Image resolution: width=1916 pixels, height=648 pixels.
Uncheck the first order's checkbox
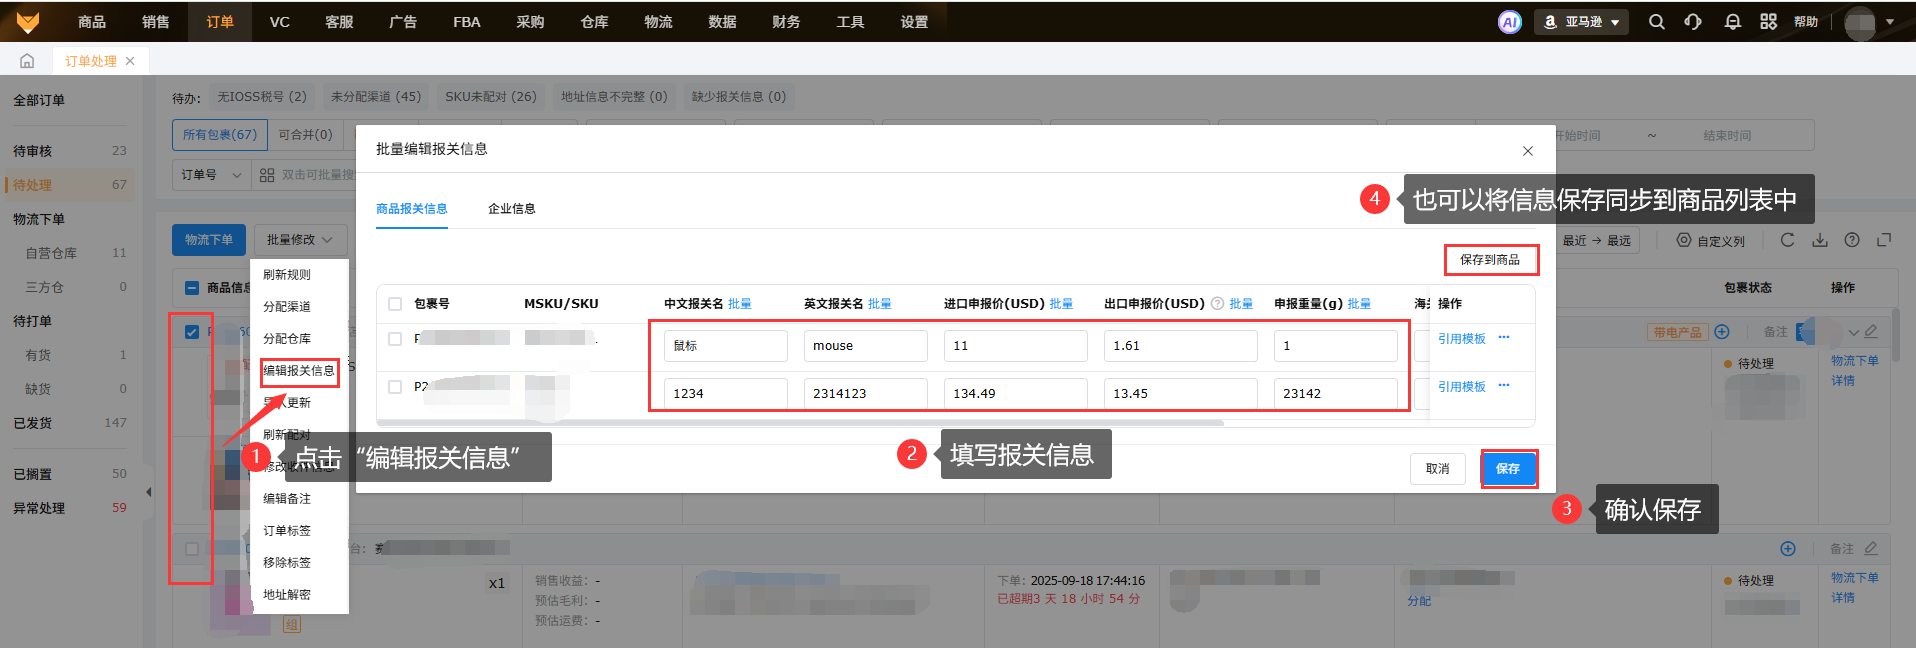coord(192,332)
